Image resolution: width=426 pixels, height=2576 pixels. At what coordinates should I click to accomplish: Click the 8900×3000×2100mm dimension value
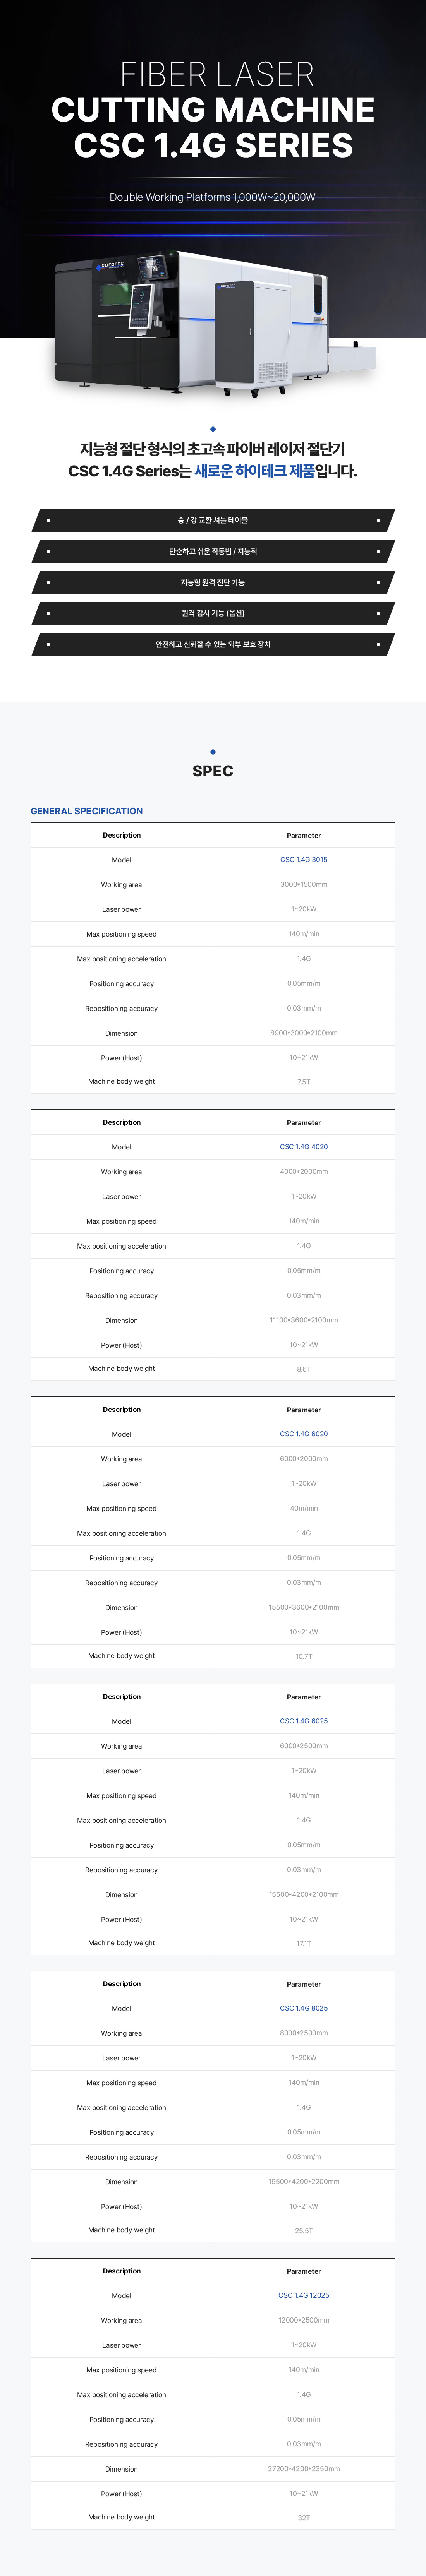(x=304, y=1033)
